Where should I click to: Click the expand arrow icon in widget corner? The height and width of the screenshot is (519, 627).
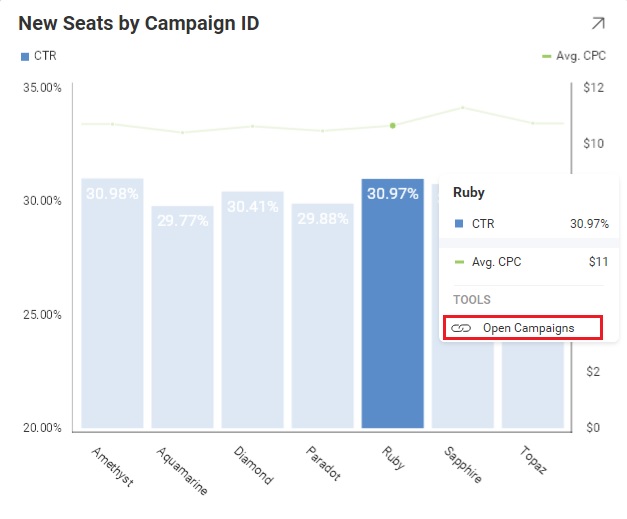(x=598, y=24)
